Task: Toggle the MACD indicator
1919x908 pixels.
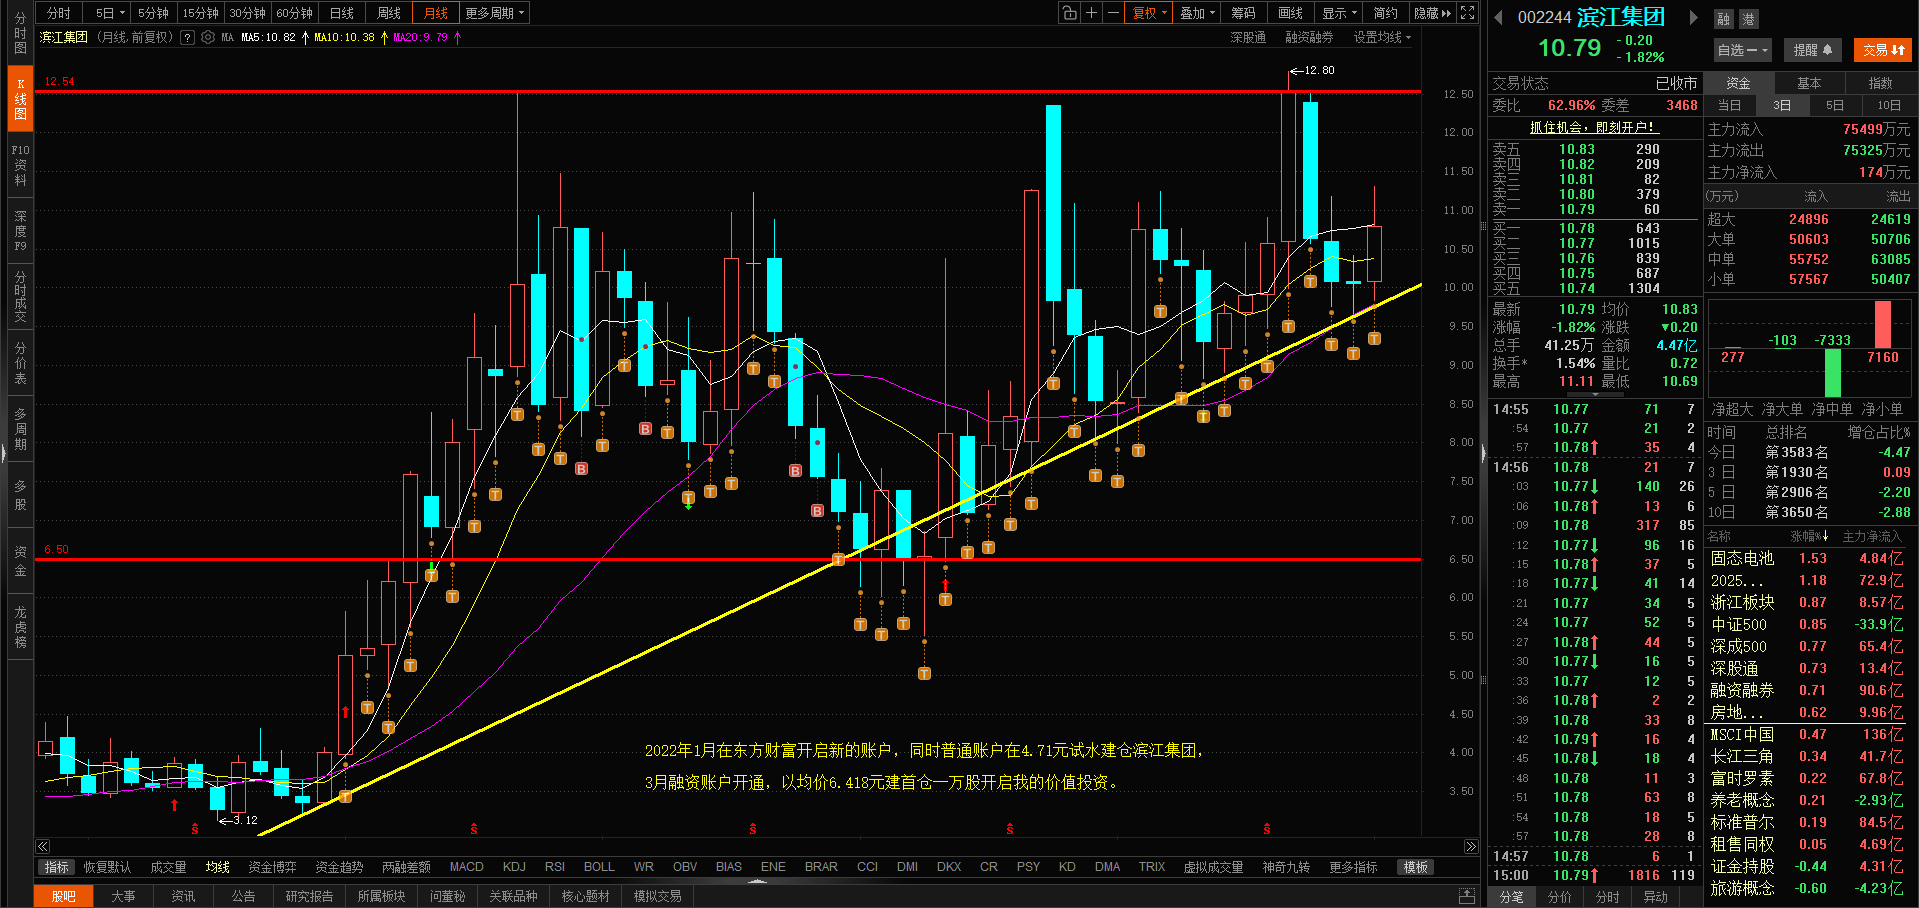Action: coord(466,867)
